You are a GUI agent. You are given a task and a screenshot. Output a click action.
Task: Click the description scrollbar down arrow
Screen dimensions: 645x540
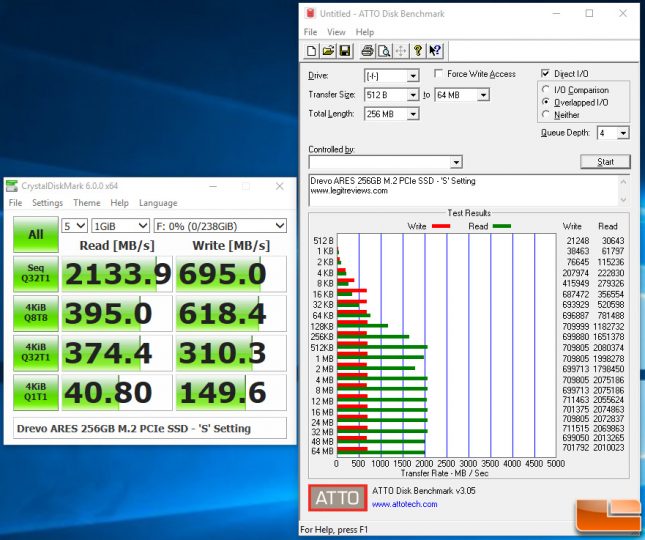(623, 199)
